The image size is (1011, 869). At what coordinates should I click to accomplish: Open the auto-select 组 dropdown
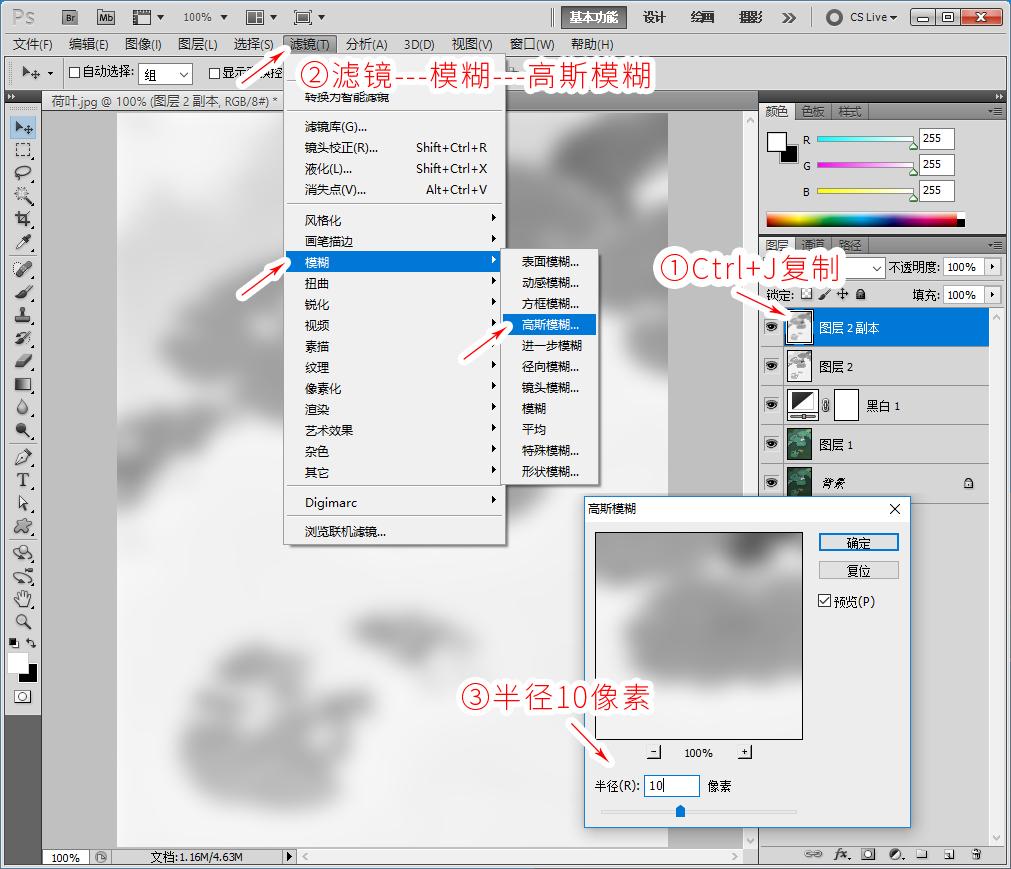pos(166,75)
